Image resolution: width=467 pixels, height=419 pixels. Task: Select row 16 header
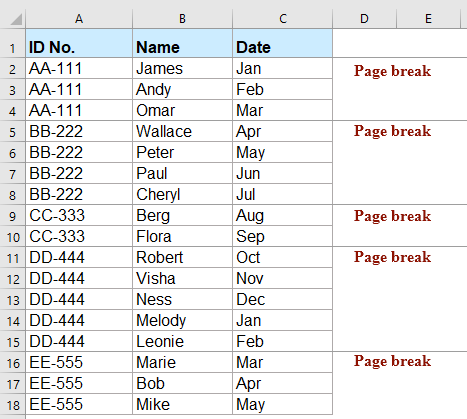[13, 362]
